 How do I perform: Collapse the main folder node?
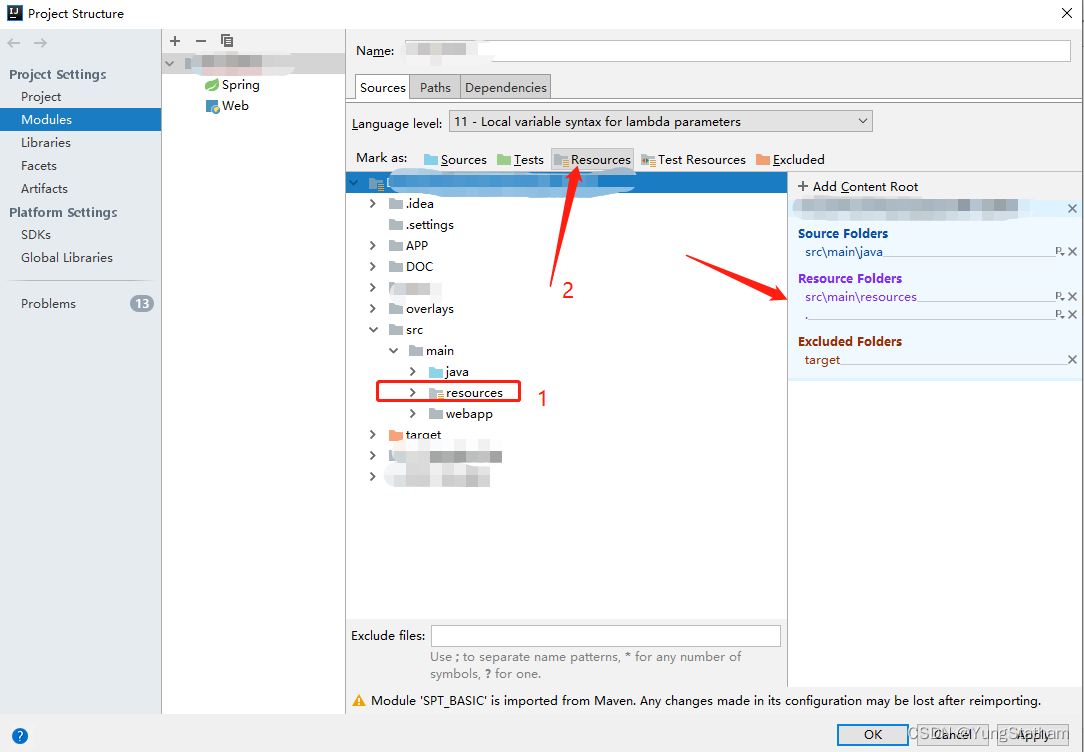[x=393, y=350]
